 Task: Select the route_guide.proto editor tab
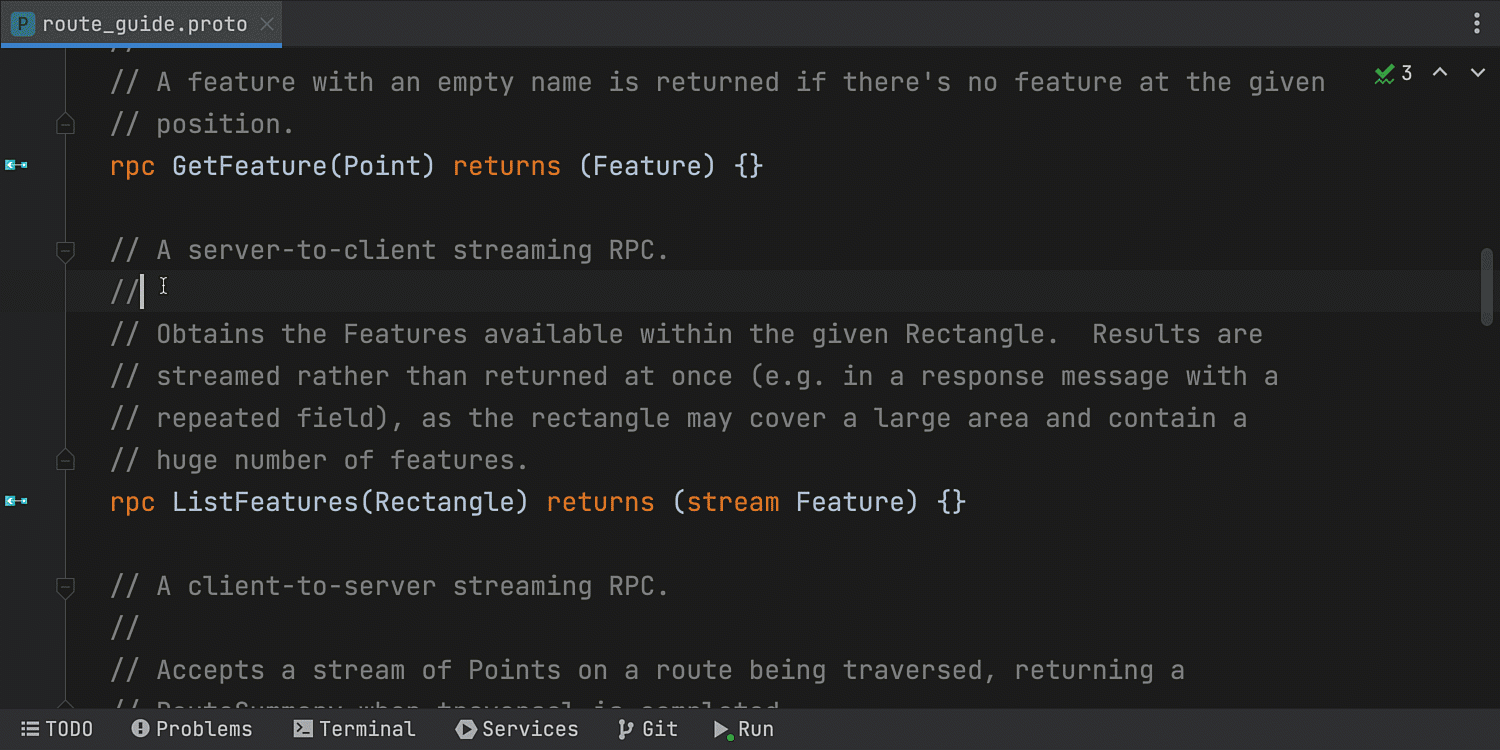point(141,24)
